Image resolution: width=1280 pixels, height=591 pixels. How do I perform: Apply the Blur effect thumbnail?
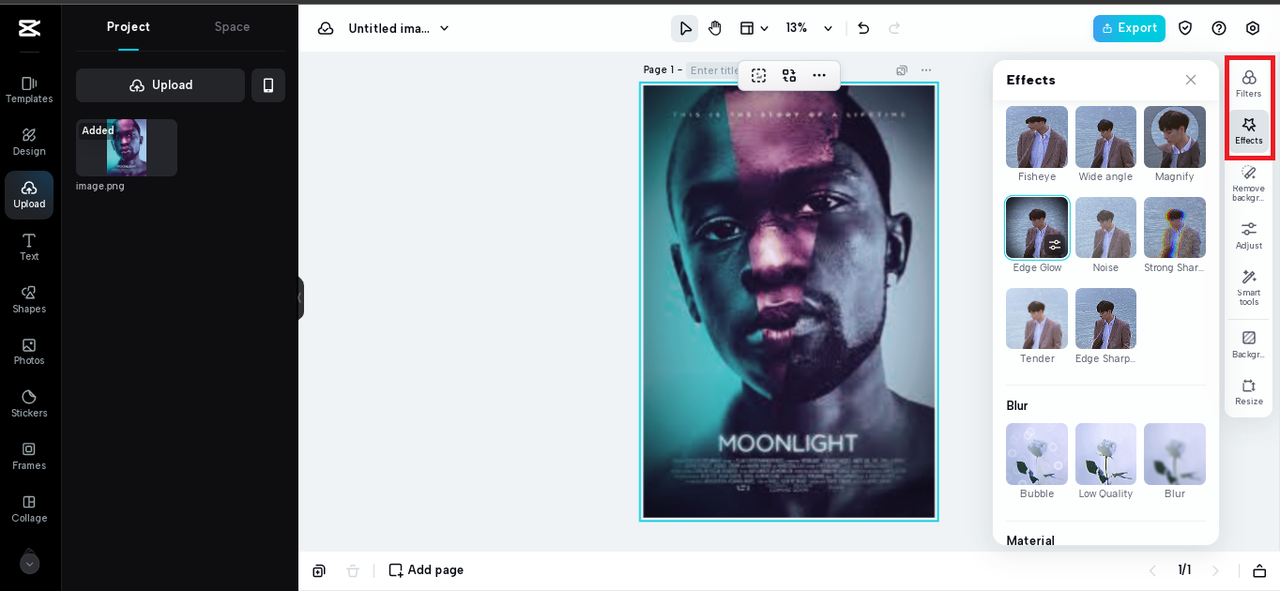point(1175,454)
